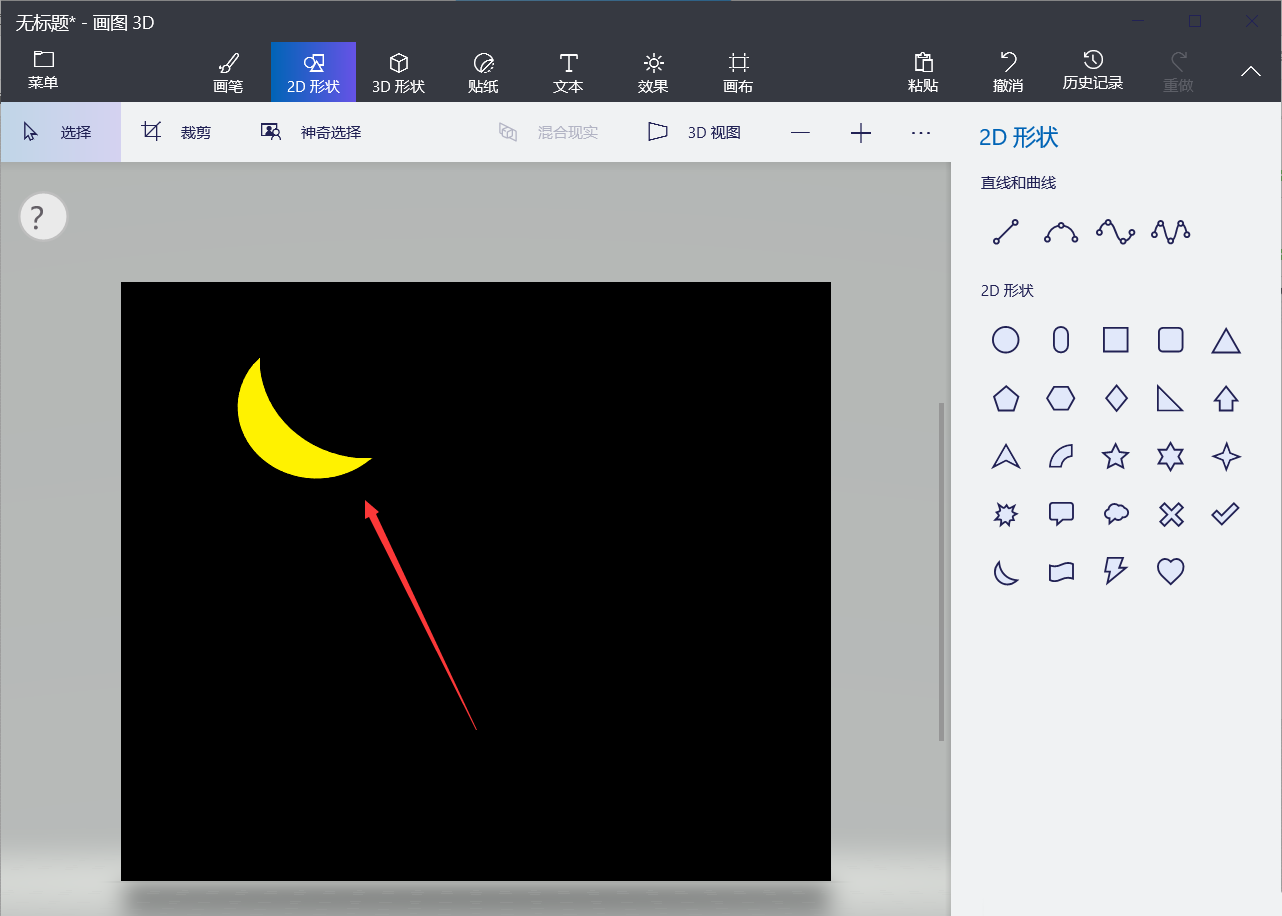Click the canvas vertical scrollbar
Screen dimensions: 1282x916
tap(941, 571)
